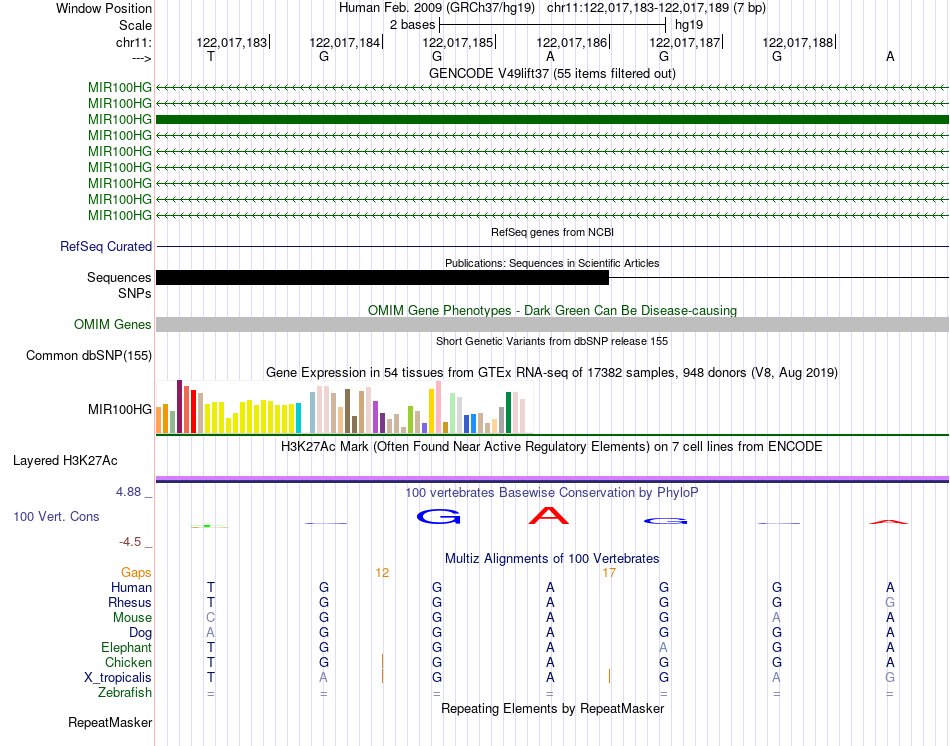
Task: Open the H3K27Ac Mark track title
Action: tap(552, 447)
